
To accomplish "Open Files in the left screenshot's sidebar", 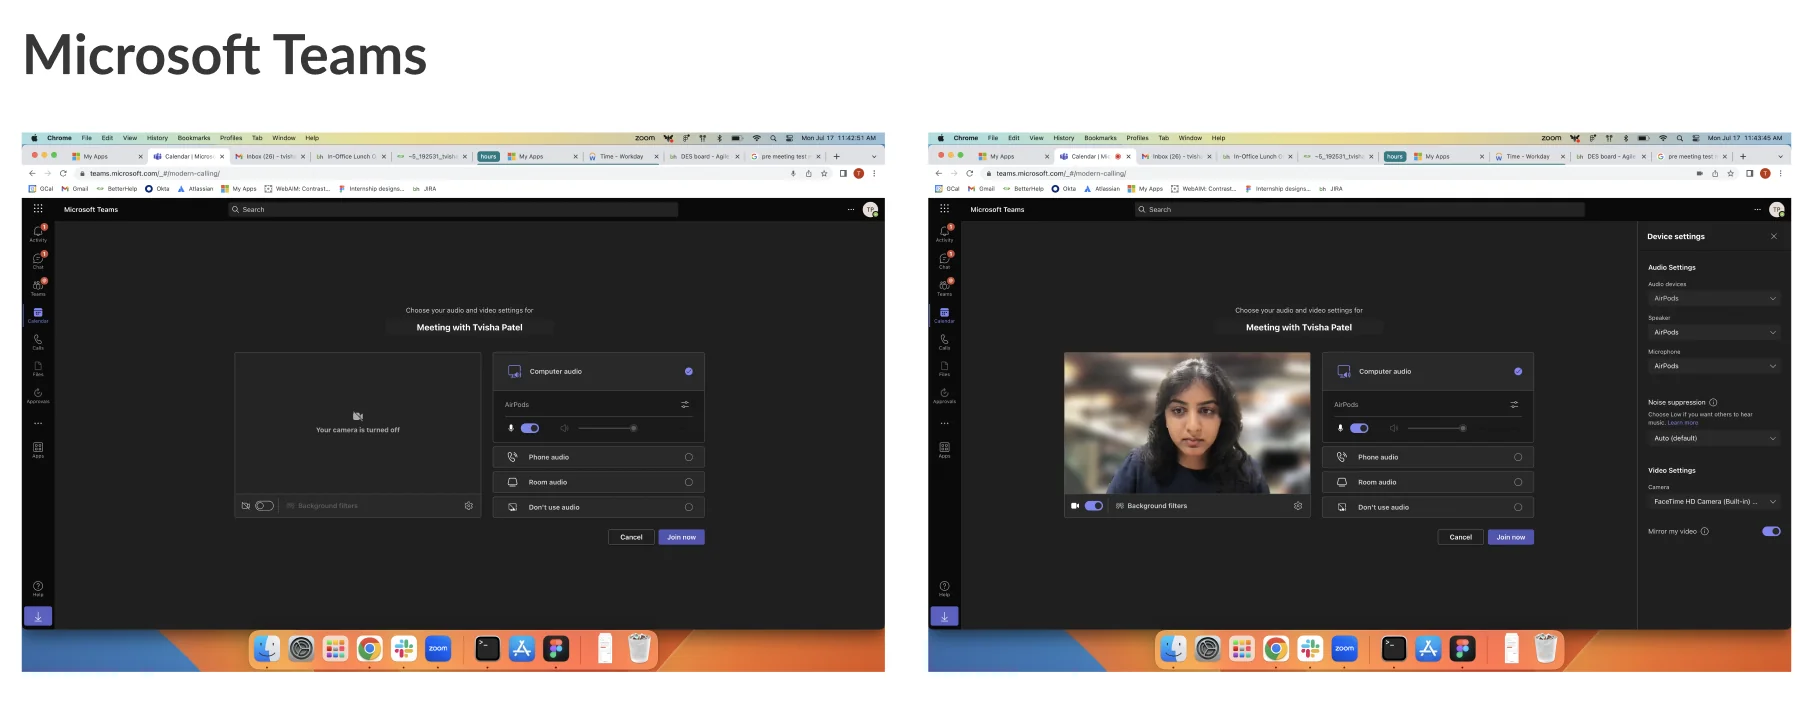I will tap(38, 368).
